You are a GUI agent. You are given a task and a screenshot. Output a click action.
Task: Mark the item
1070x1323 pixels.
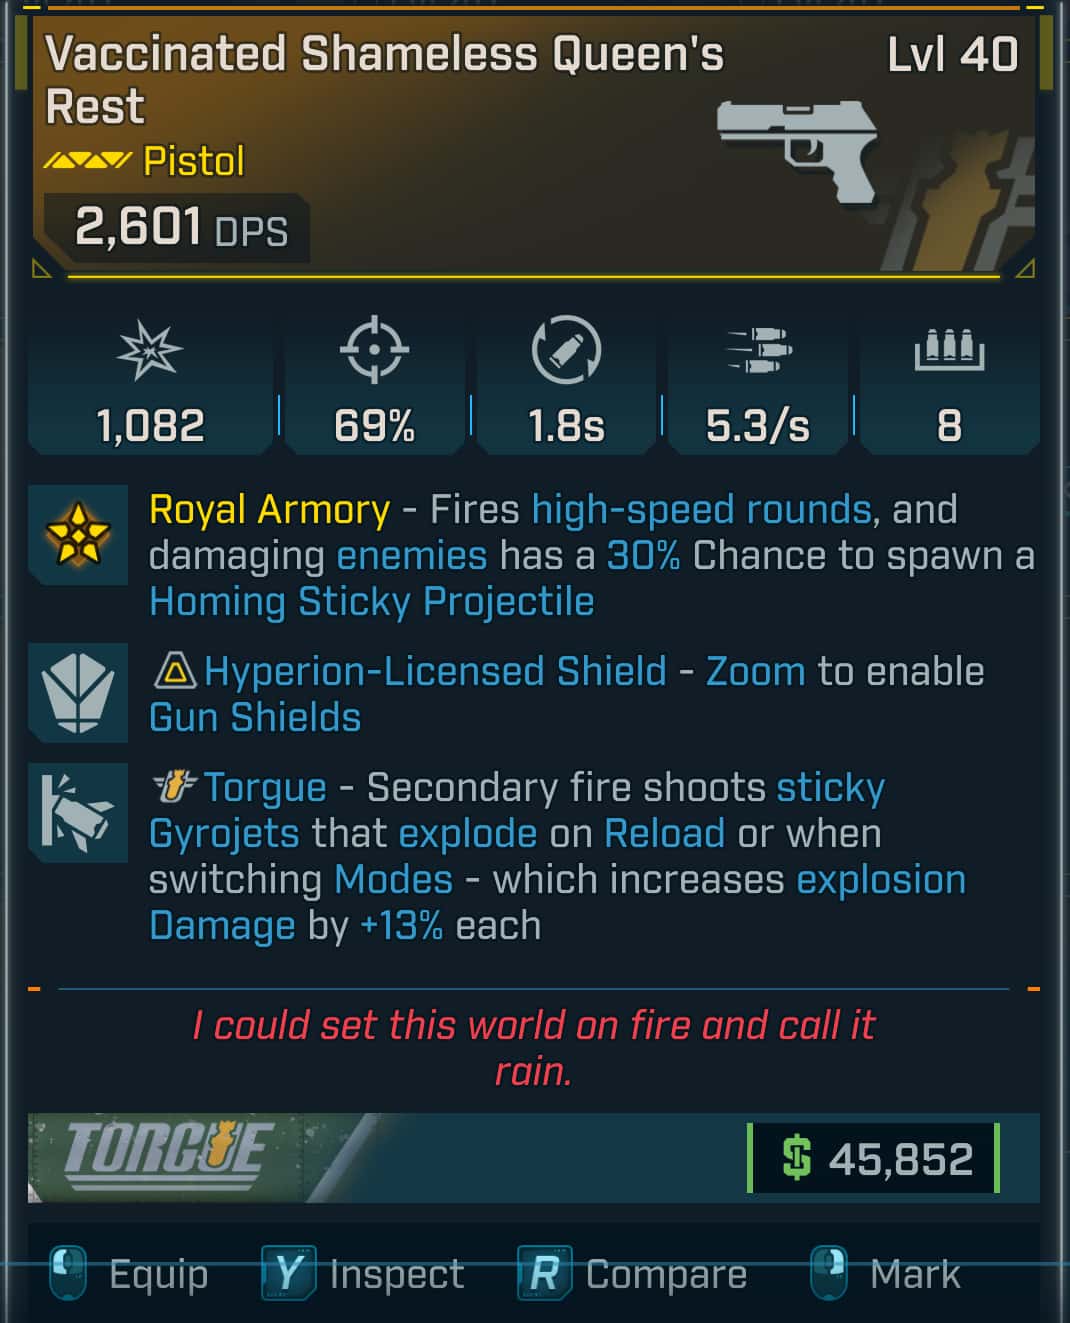(x=885, y=1274)
